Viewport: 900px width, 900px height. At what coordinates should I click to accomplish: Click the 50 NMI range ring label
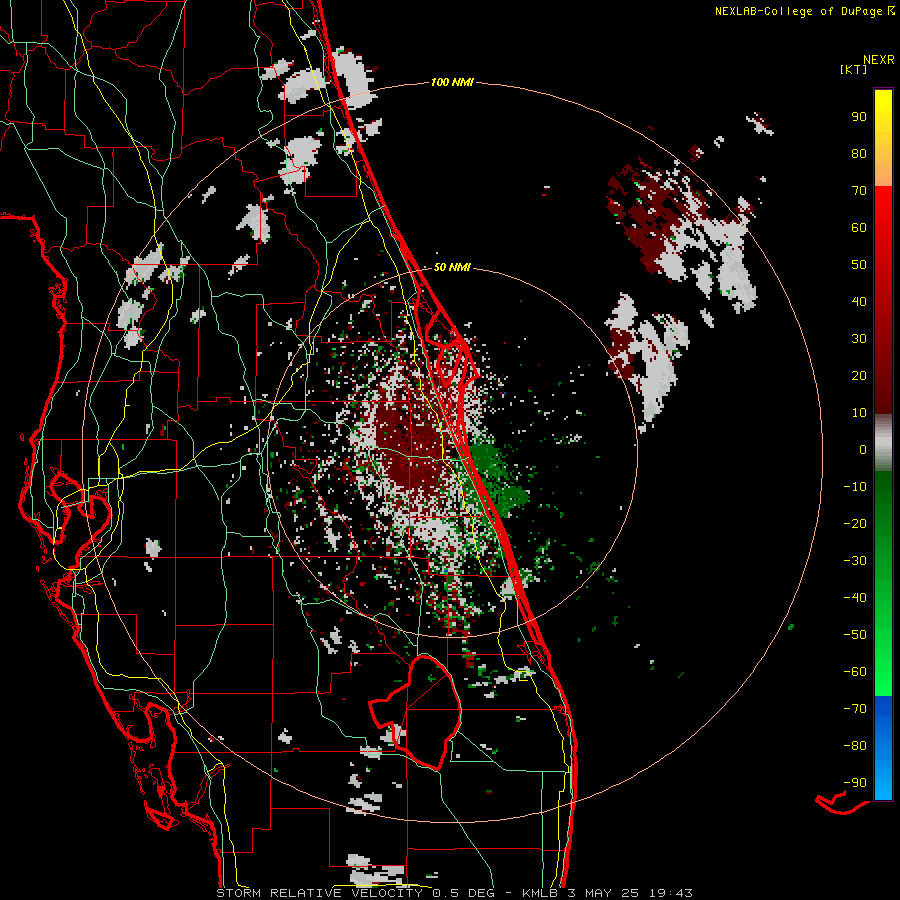point(452,267)
